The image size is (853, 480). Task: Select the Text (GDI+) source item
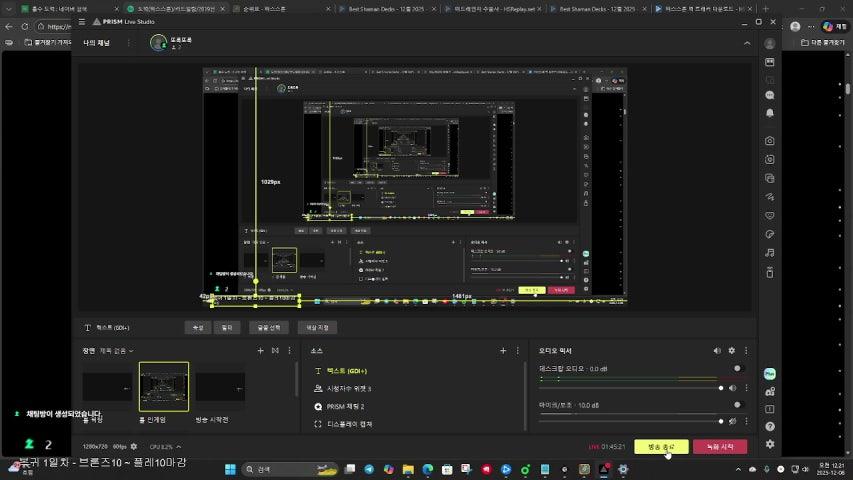coord(347,370)
